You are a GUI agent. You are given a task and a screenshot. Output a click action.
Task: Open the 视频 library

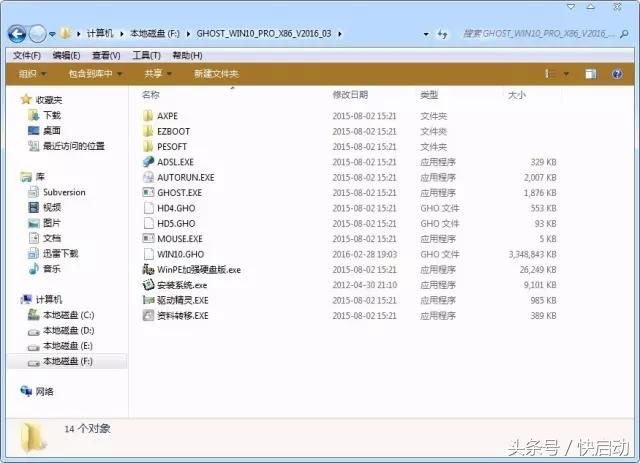click(x=52, y=207)
